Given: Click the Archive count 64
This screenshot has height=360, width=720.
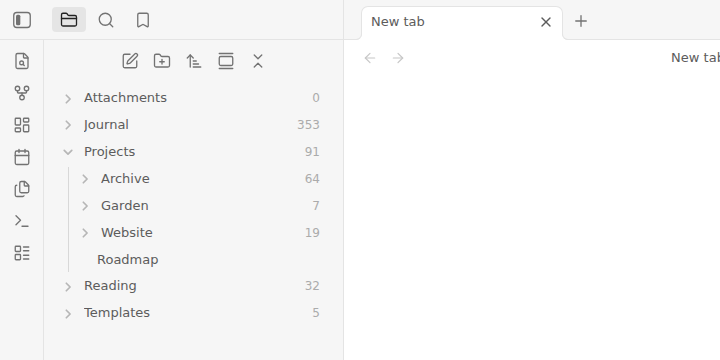Looking at the screenshot, I should pyautogui.click(x=312, y=179).
